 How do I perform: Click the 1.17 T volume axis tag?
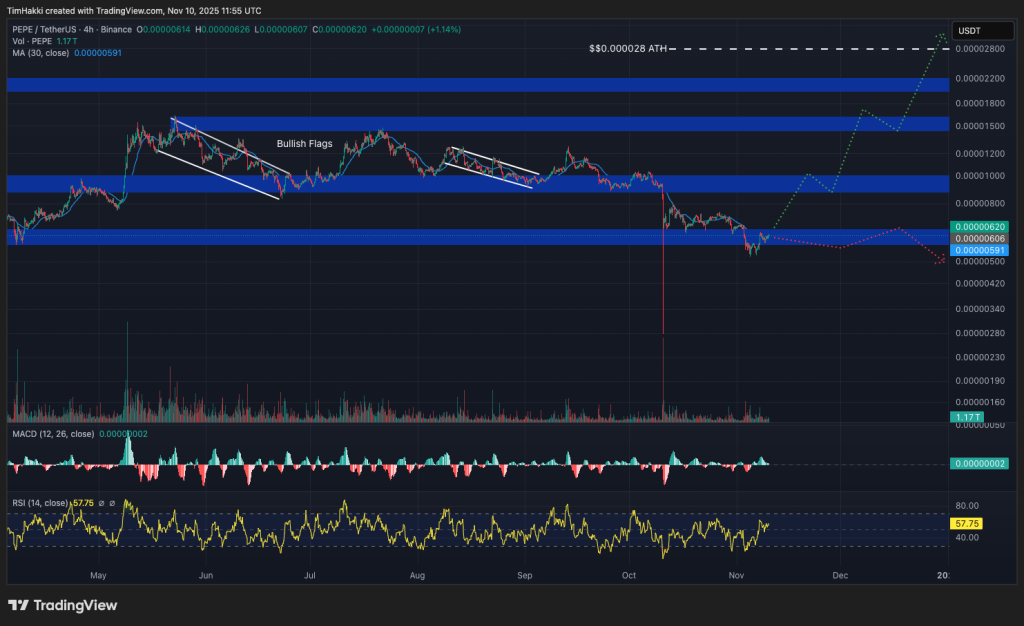click(x=966, y=416)
